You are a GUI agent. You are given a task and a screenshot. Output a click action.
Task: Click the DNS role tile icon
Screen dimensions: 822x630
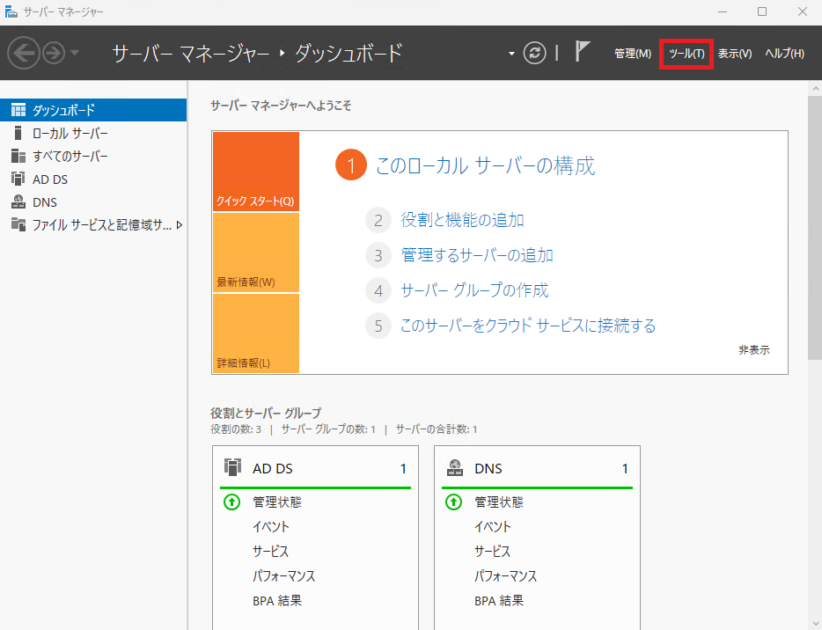[x=454, y=467]
